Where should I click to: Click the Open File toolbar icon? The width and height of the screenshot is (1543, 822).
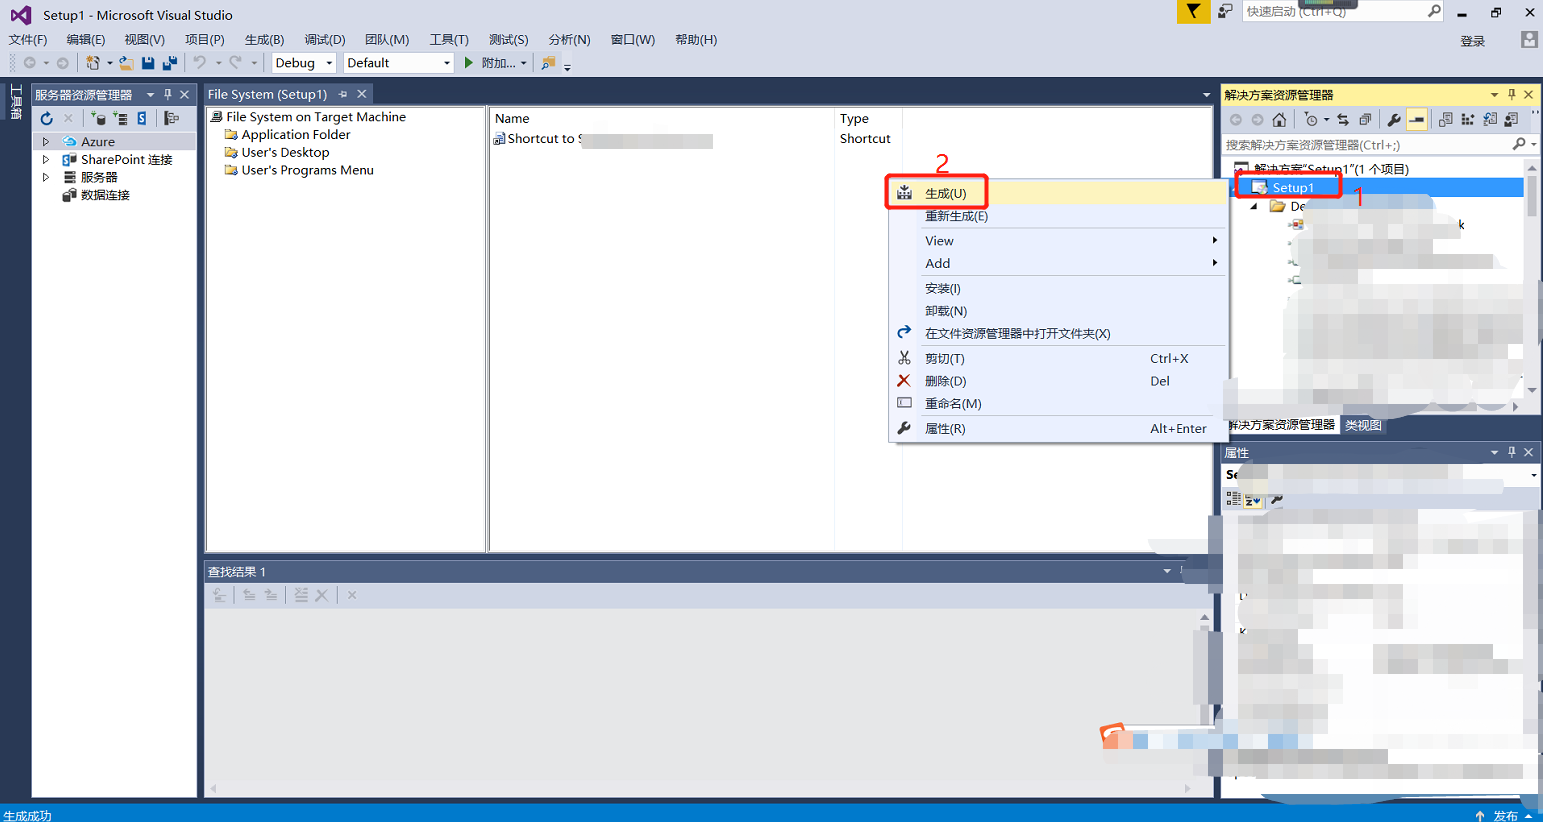click(x=126, y=63)
